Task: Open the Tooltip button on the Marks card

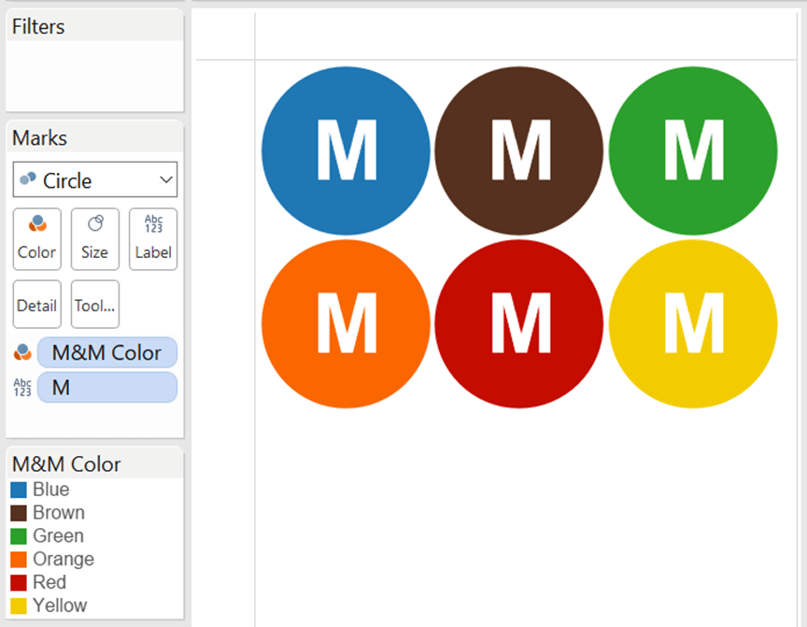Action: click(94, 304)
